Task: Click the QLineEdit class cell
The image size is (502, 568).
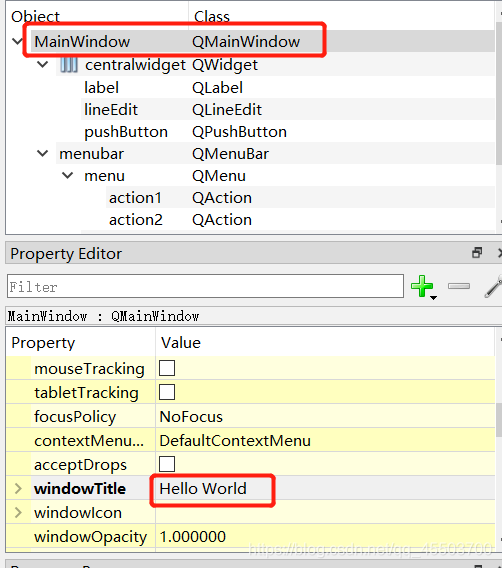Action: (227, 110)
